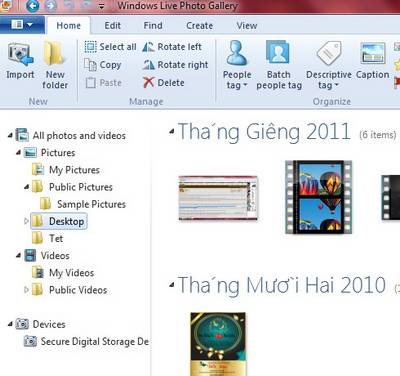
Task: Expand the Desktop folder in the tree
Action: pyautogui.click(x=26, y=221)
